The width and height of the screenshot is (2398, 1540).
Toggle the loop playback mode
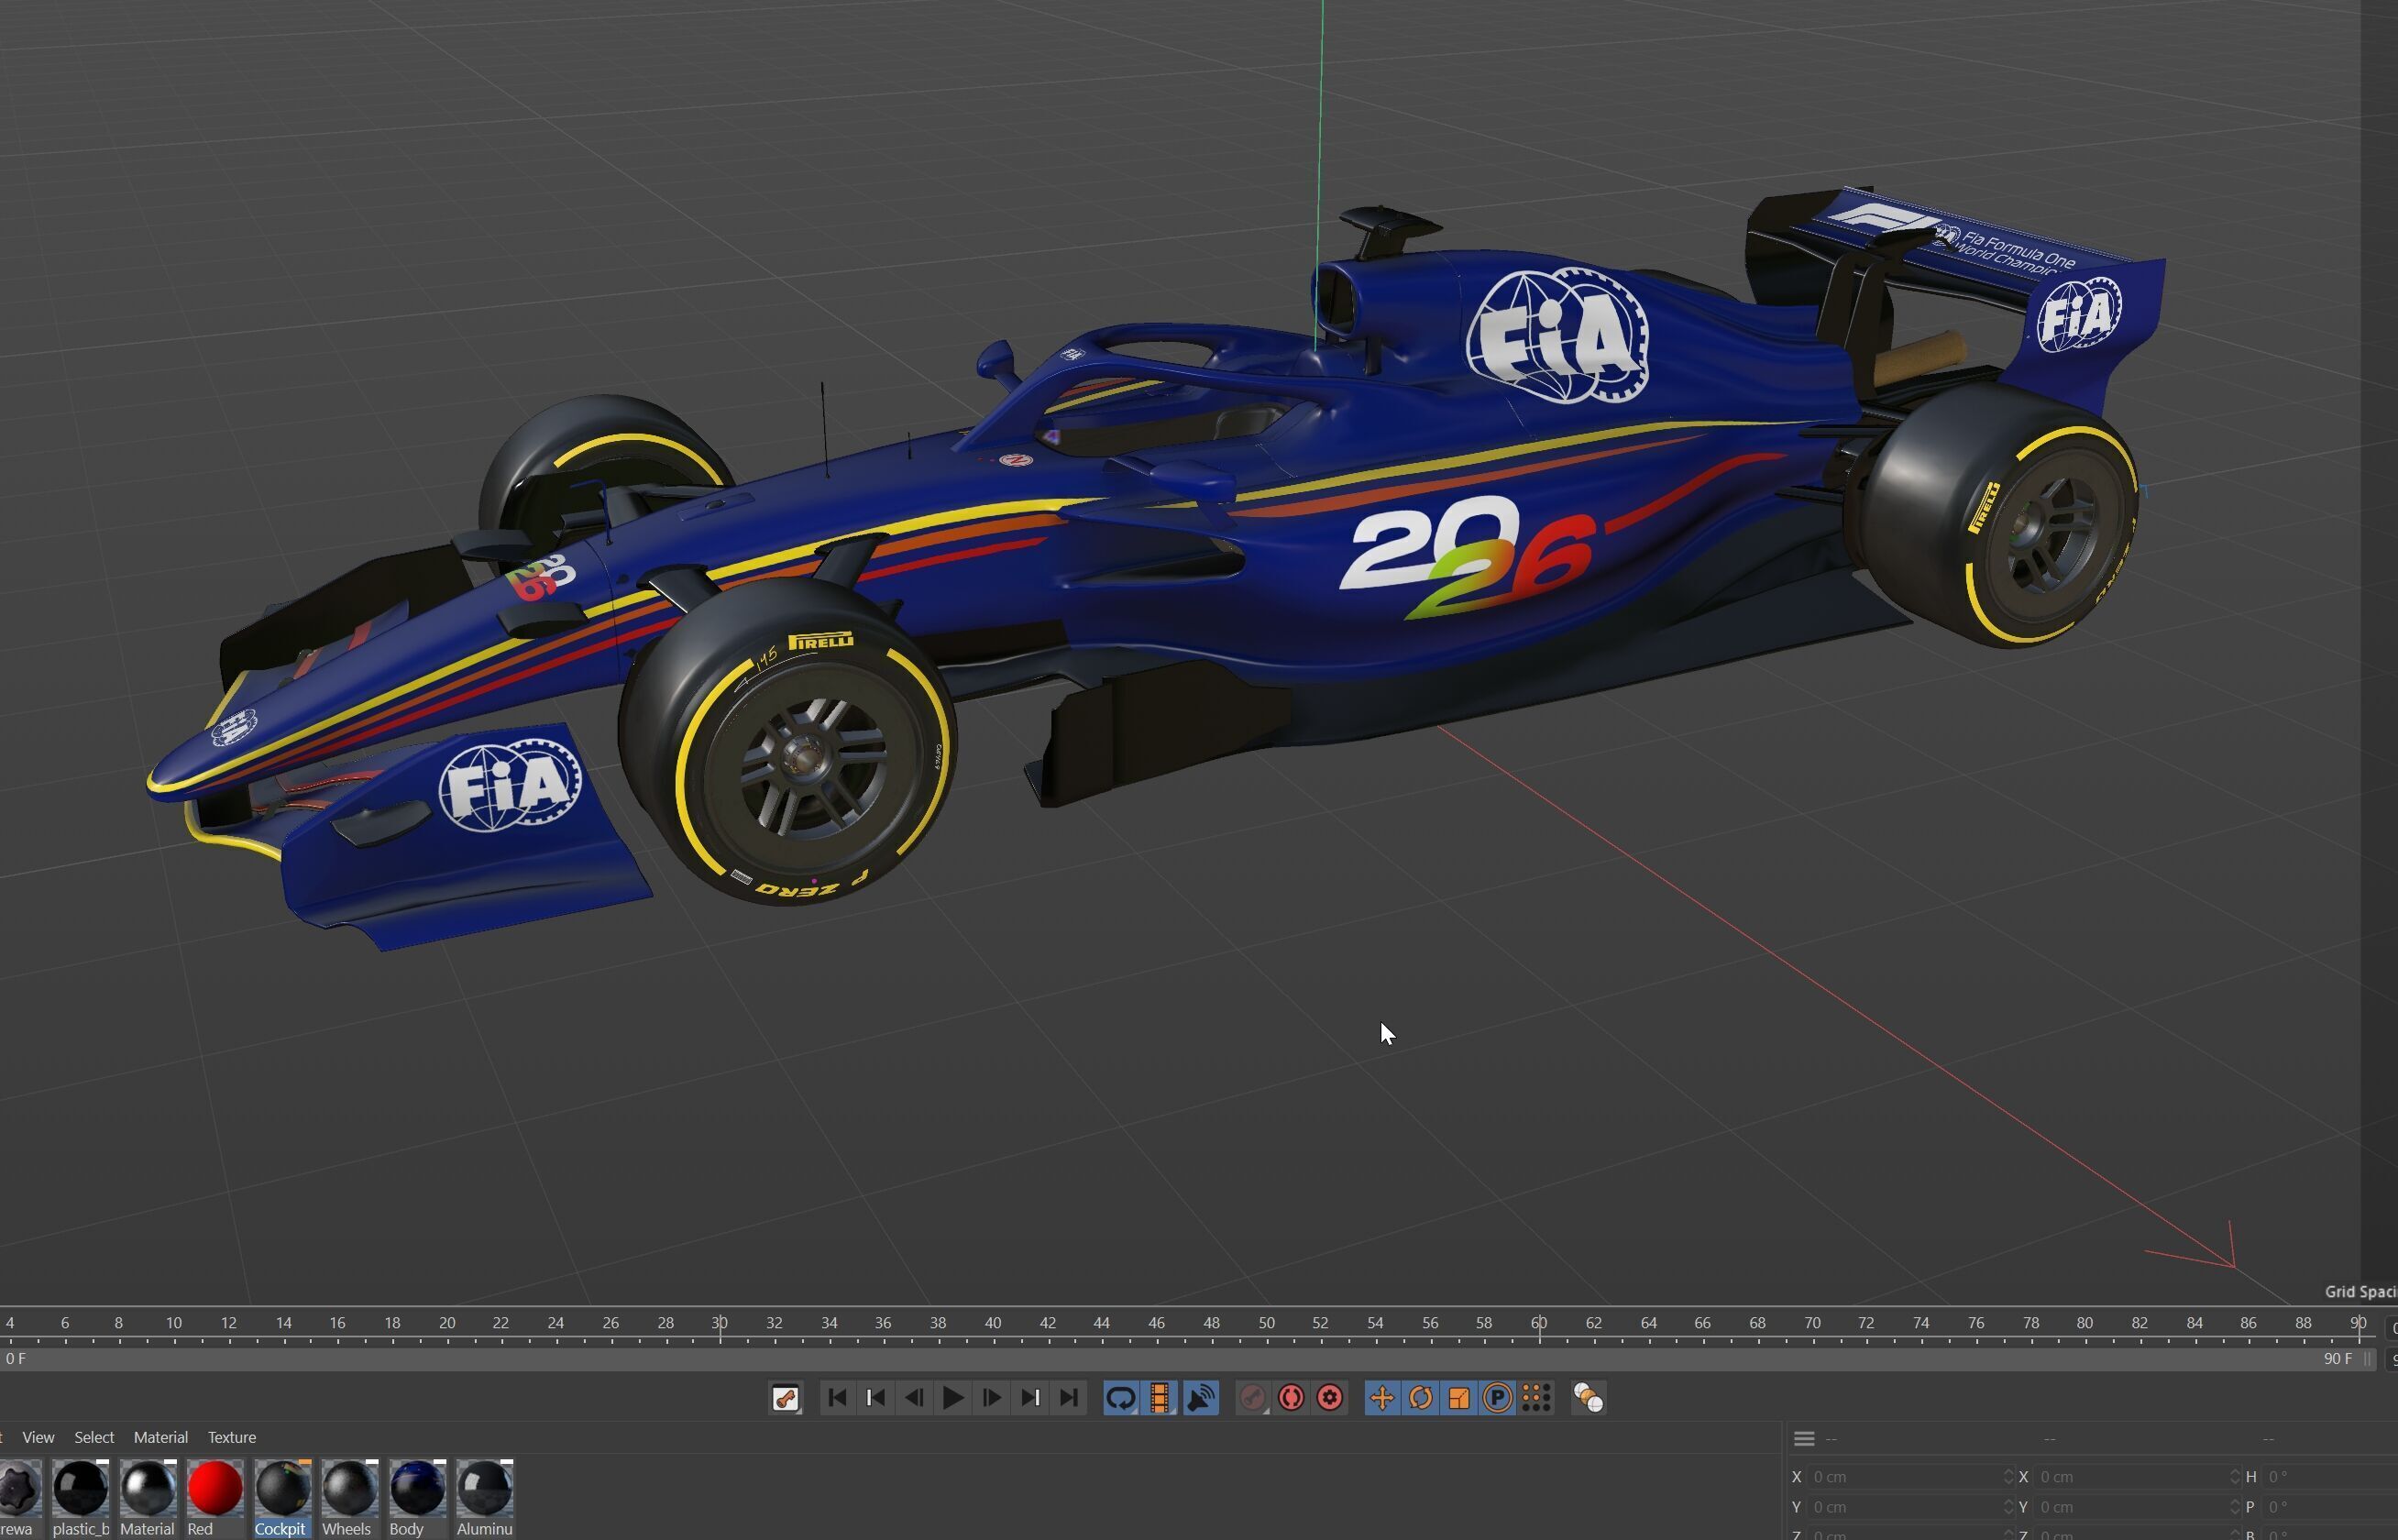click(x=1121, y=1398)
